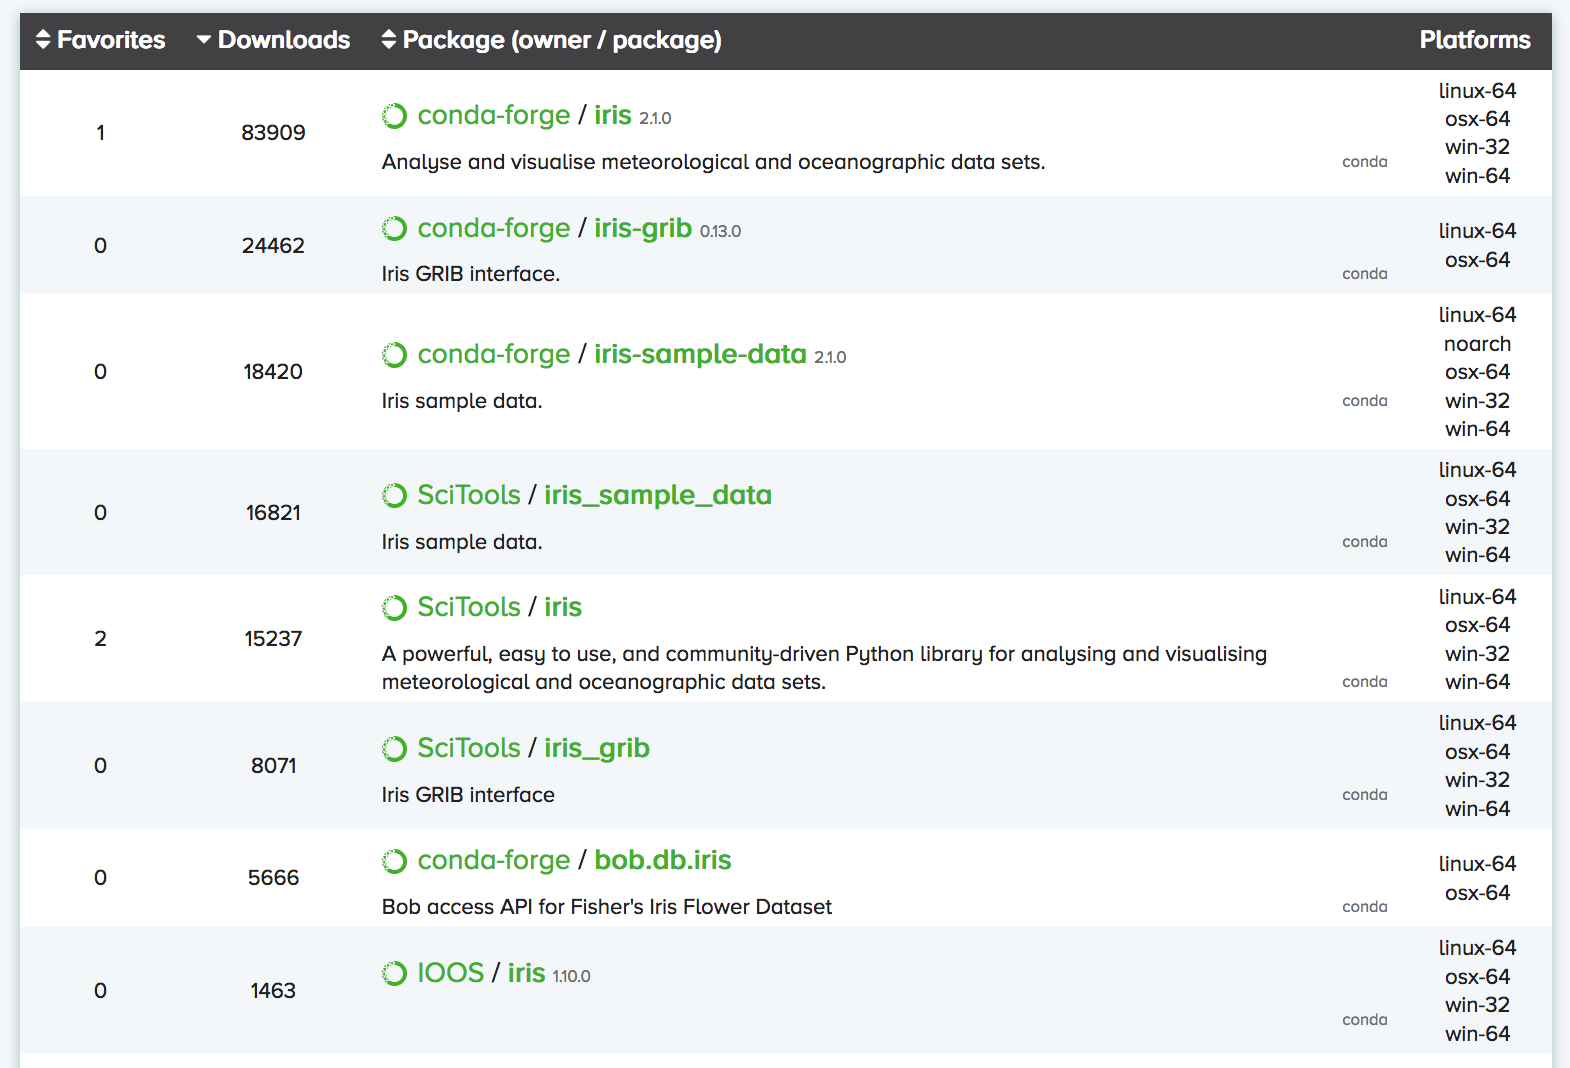This screenshot has width=1570, height=1068.
Task: Click 'Bob access API for Fisher's Iris Flower Dataset'
Action: [x=607, y=907]
